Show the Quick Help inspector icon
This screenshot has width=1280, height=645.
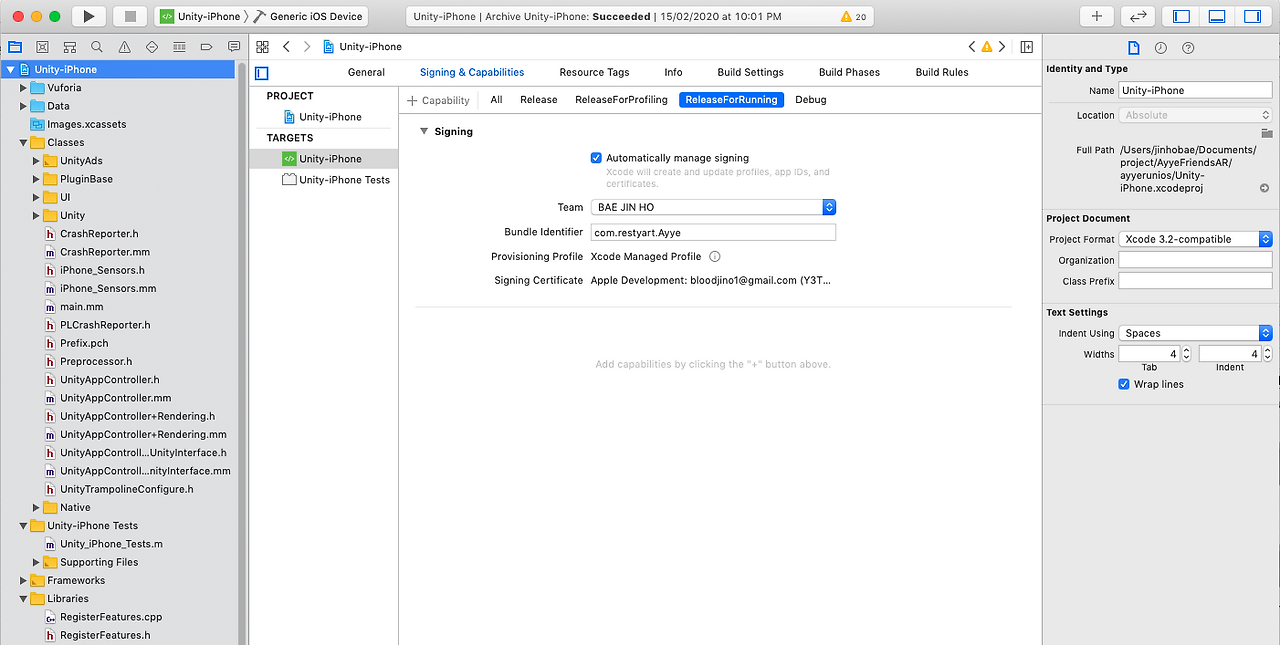(1188, 48)
